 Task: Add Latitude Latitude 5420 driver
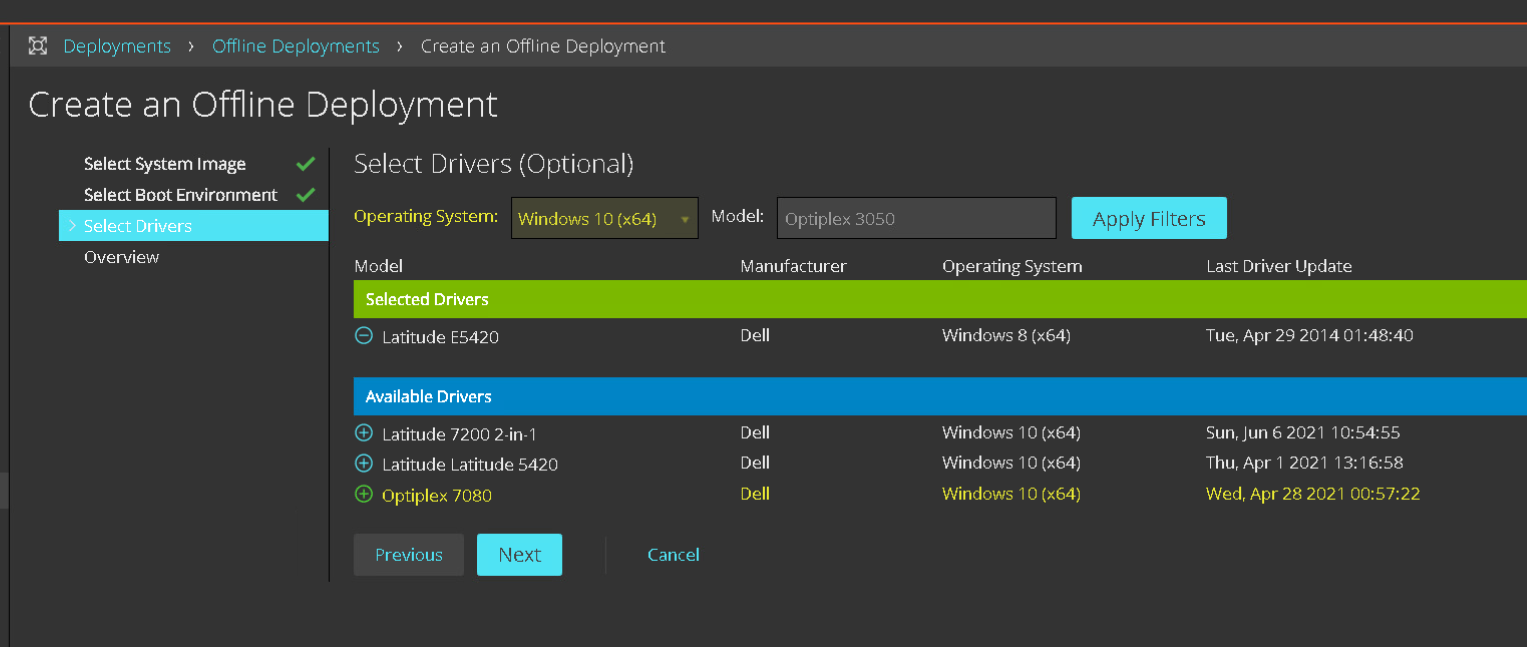(363, 463)
